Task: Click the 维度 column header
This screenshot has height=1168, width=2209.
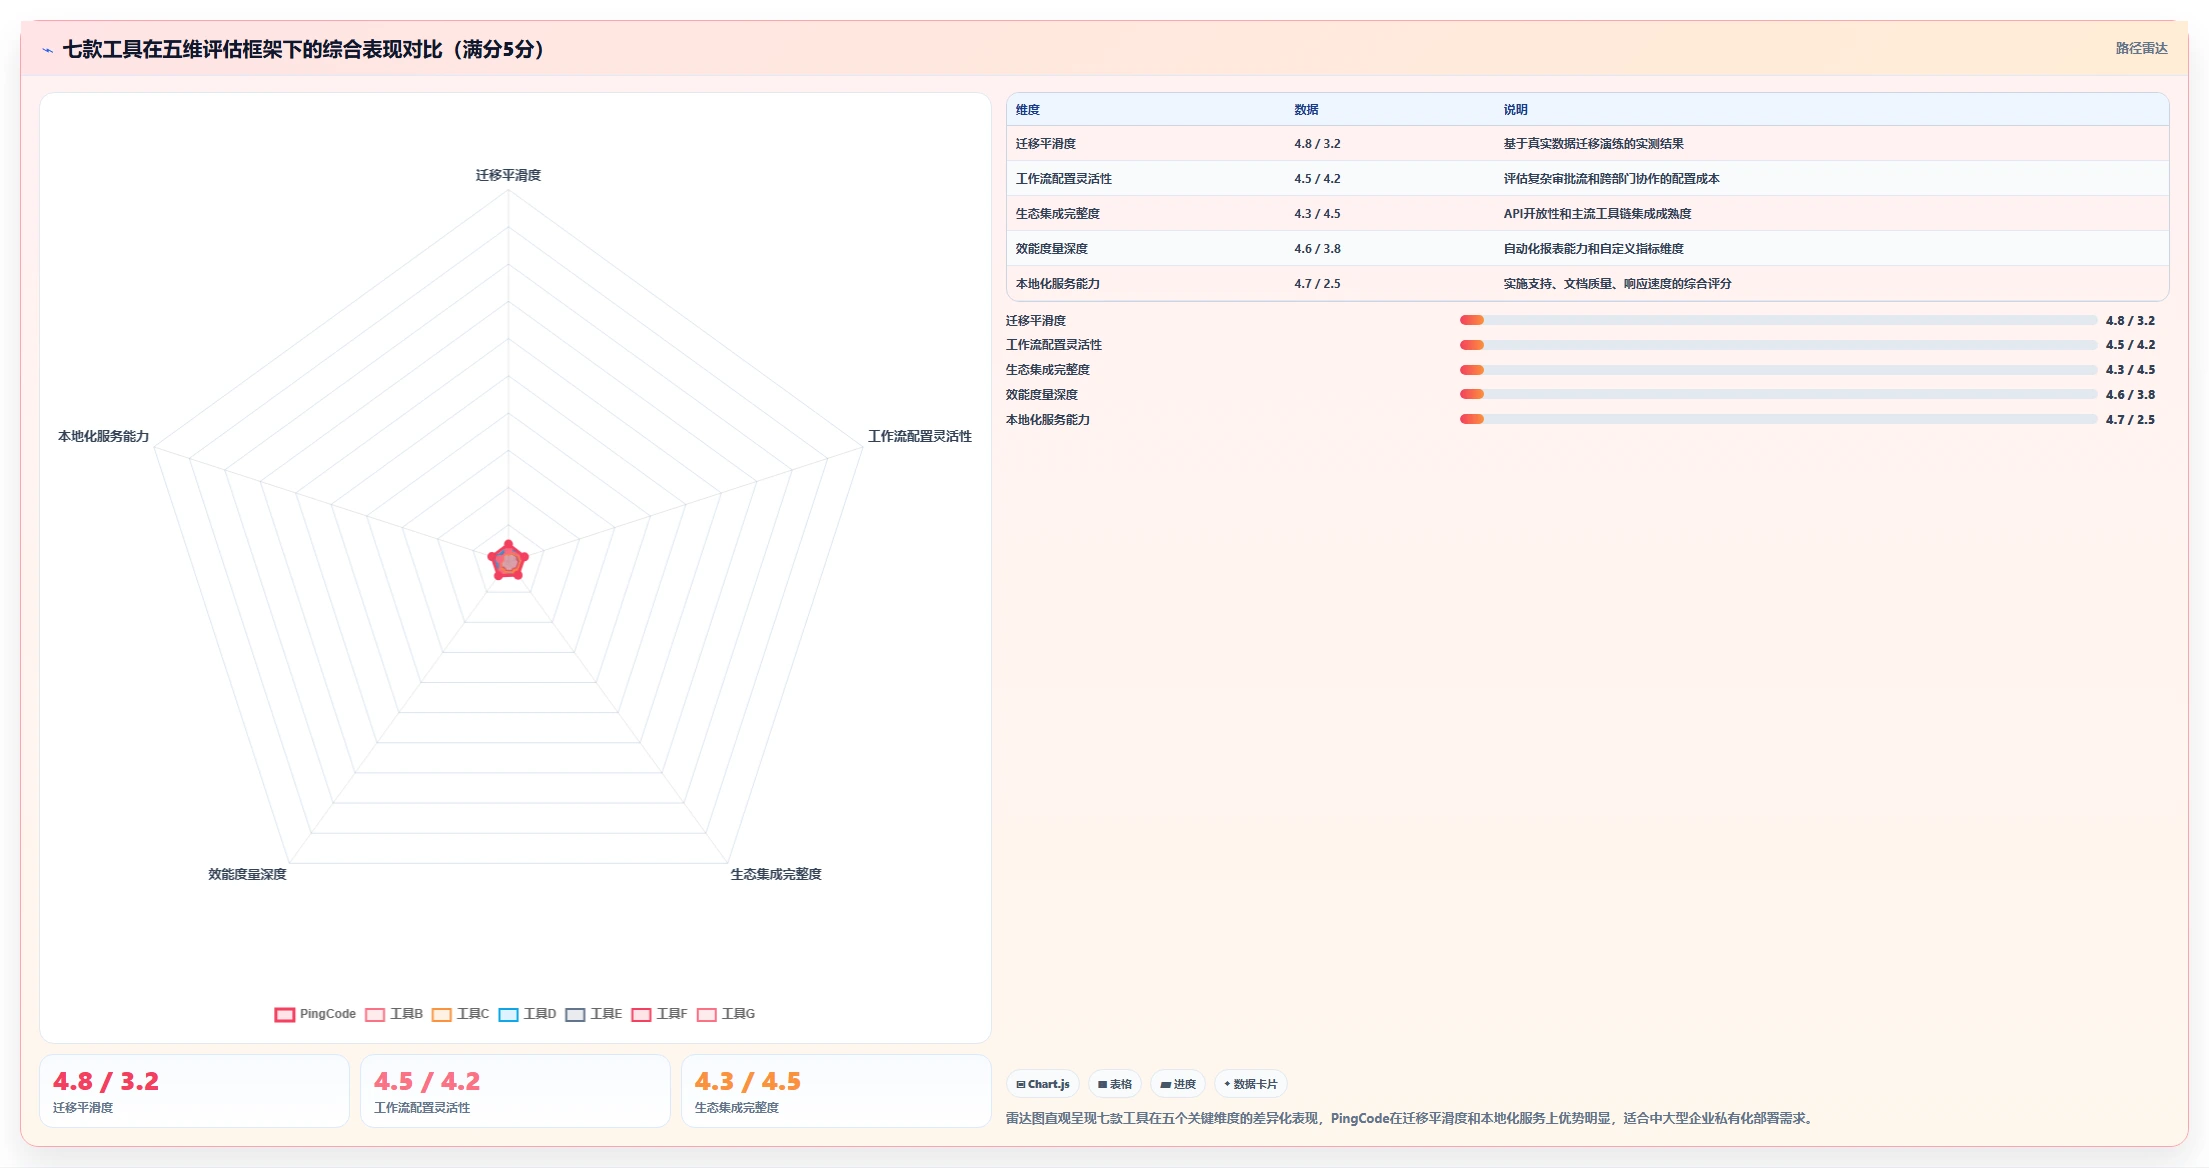Action: 1028,110
